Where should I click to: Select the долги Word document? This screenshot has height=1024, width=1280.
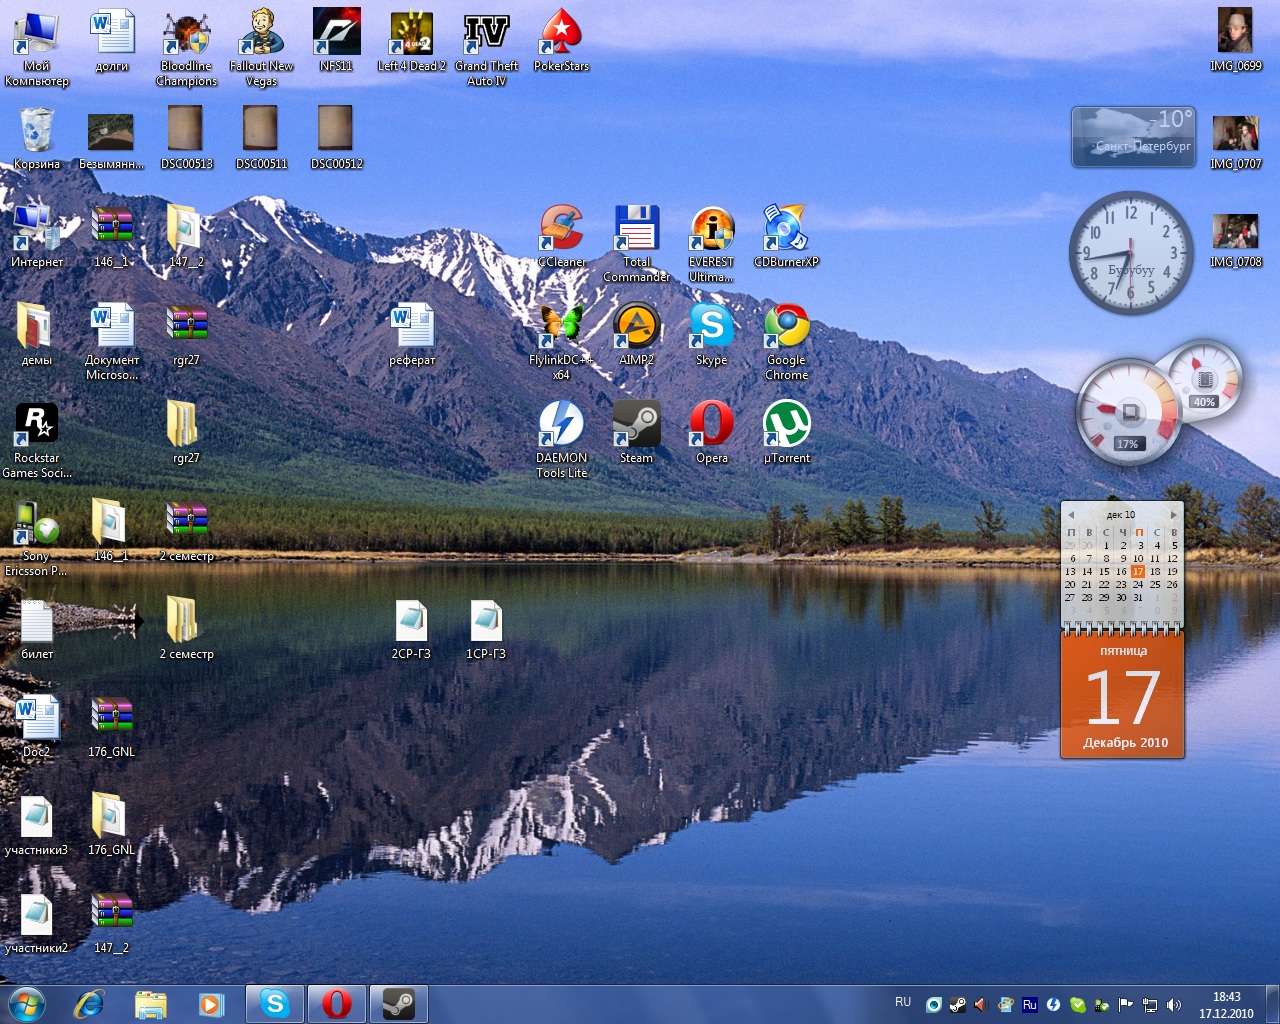coord(112,40)
